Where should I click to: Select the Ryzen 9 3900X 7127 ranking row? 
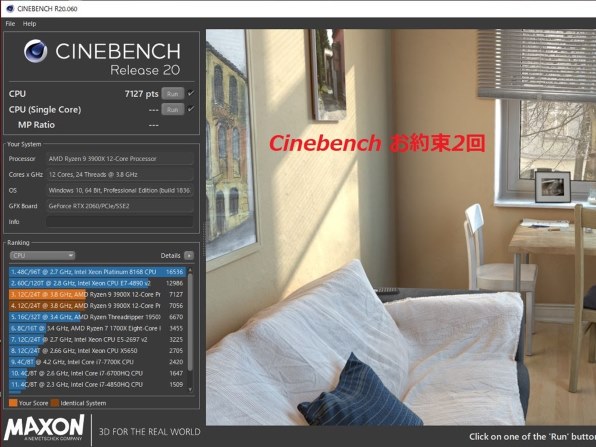(x=97, y=295)
